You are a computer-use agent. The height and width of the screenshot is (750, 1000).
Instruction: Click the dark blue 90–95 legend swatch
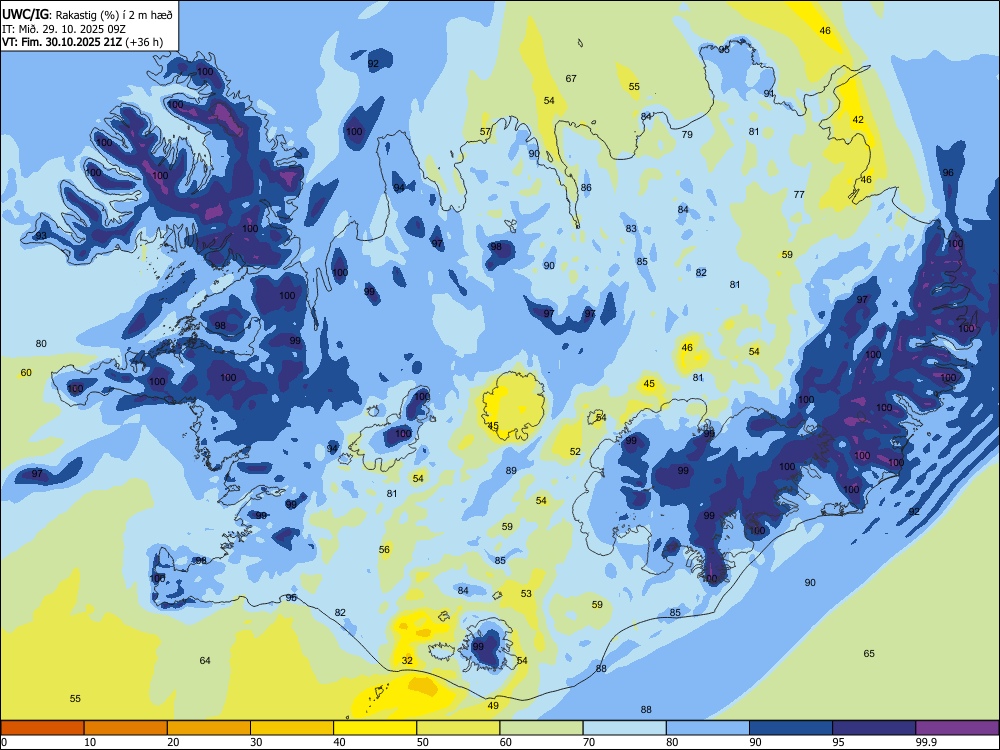[791, 728]
